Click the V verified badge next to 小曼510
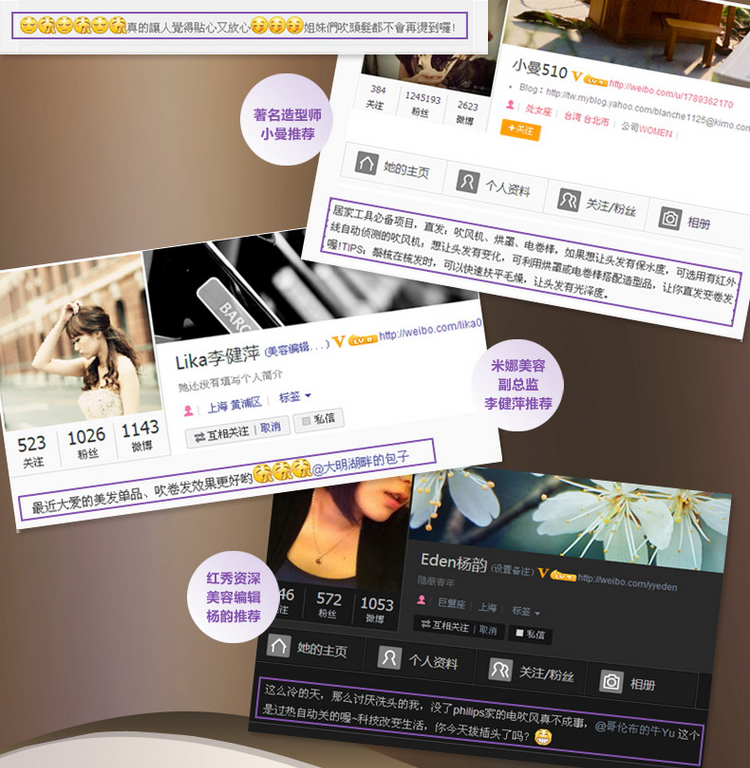This screenshot has height=768, width=750. [577, 77]
